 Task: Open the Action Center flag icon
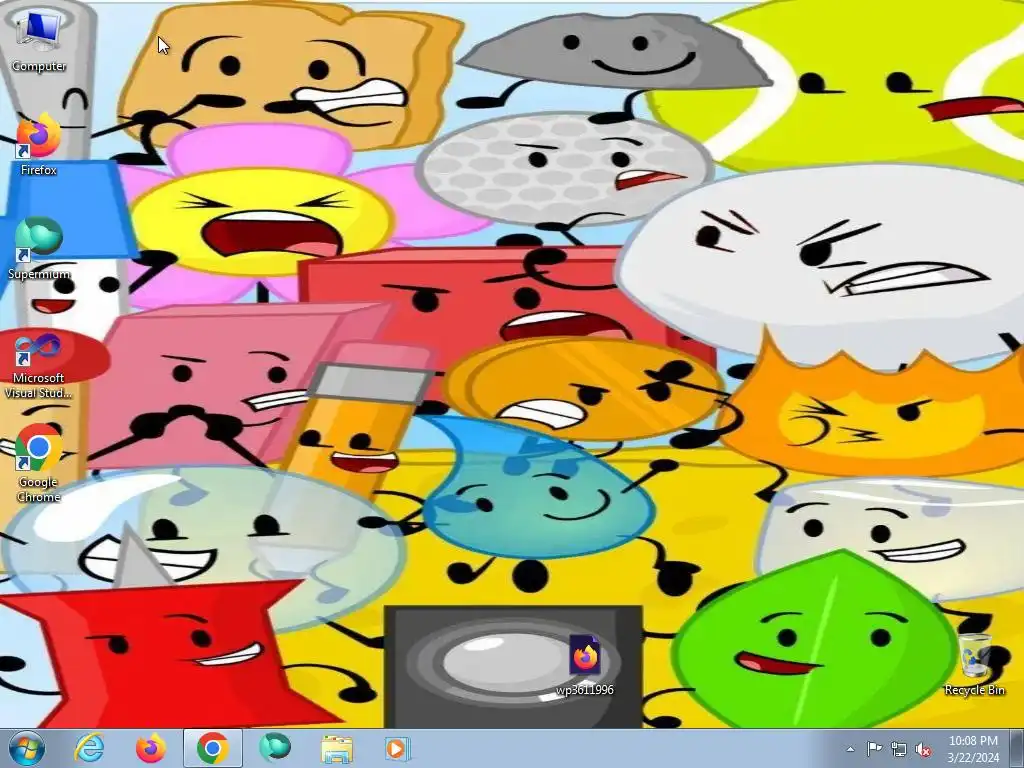pos(874,749)
